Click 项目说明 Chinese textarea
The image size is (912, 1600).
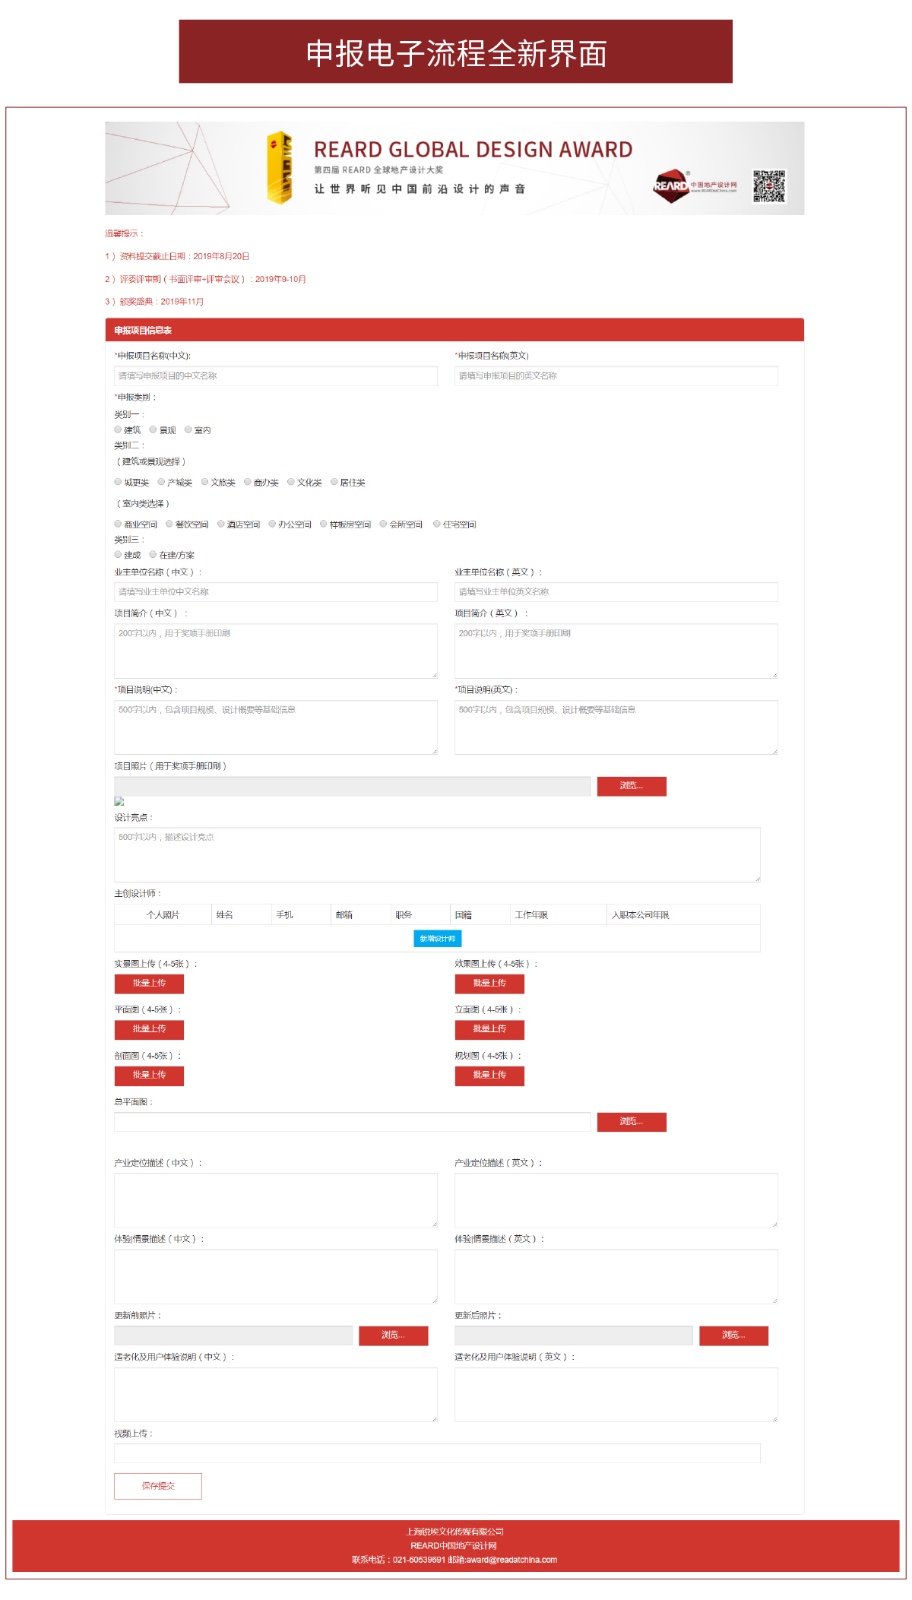[276, 727]
